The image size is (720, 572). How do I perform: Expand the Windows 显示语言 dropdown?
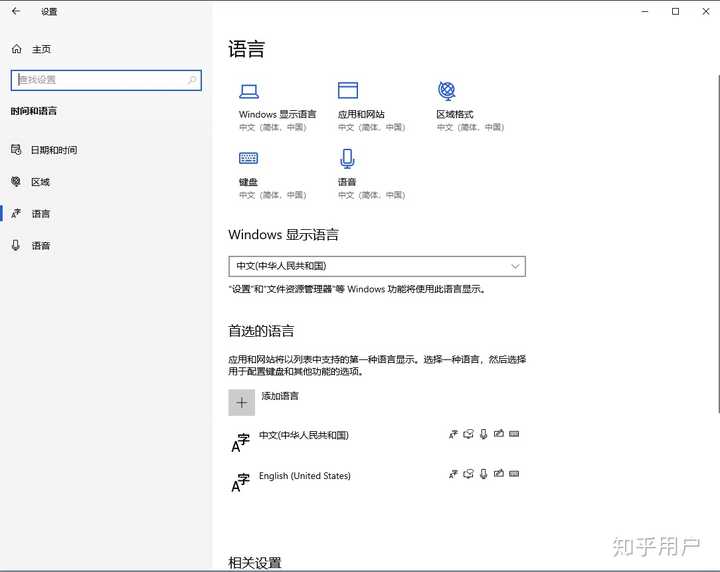click(x=377, y=266)
